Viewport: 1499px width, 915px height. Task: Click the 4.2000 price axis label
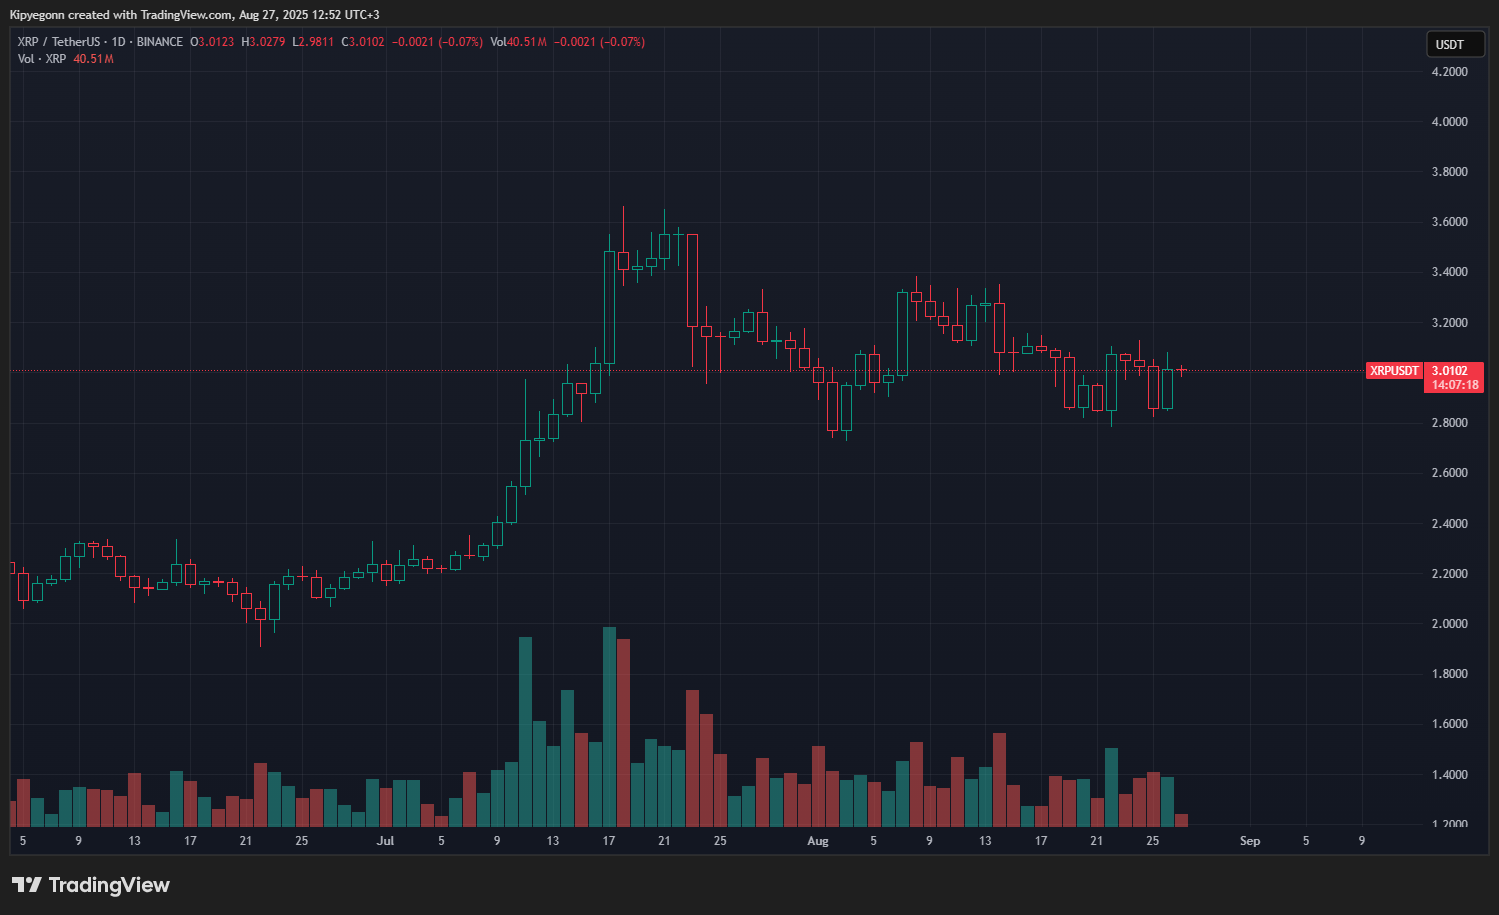1449,72
